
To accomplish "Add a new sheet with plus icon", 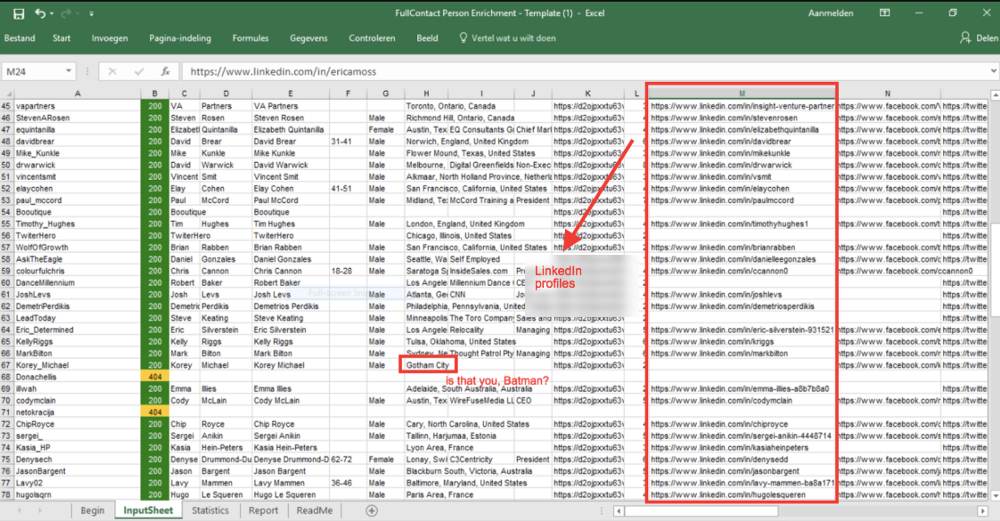I will pyautogui.click(x=372, y=510).
